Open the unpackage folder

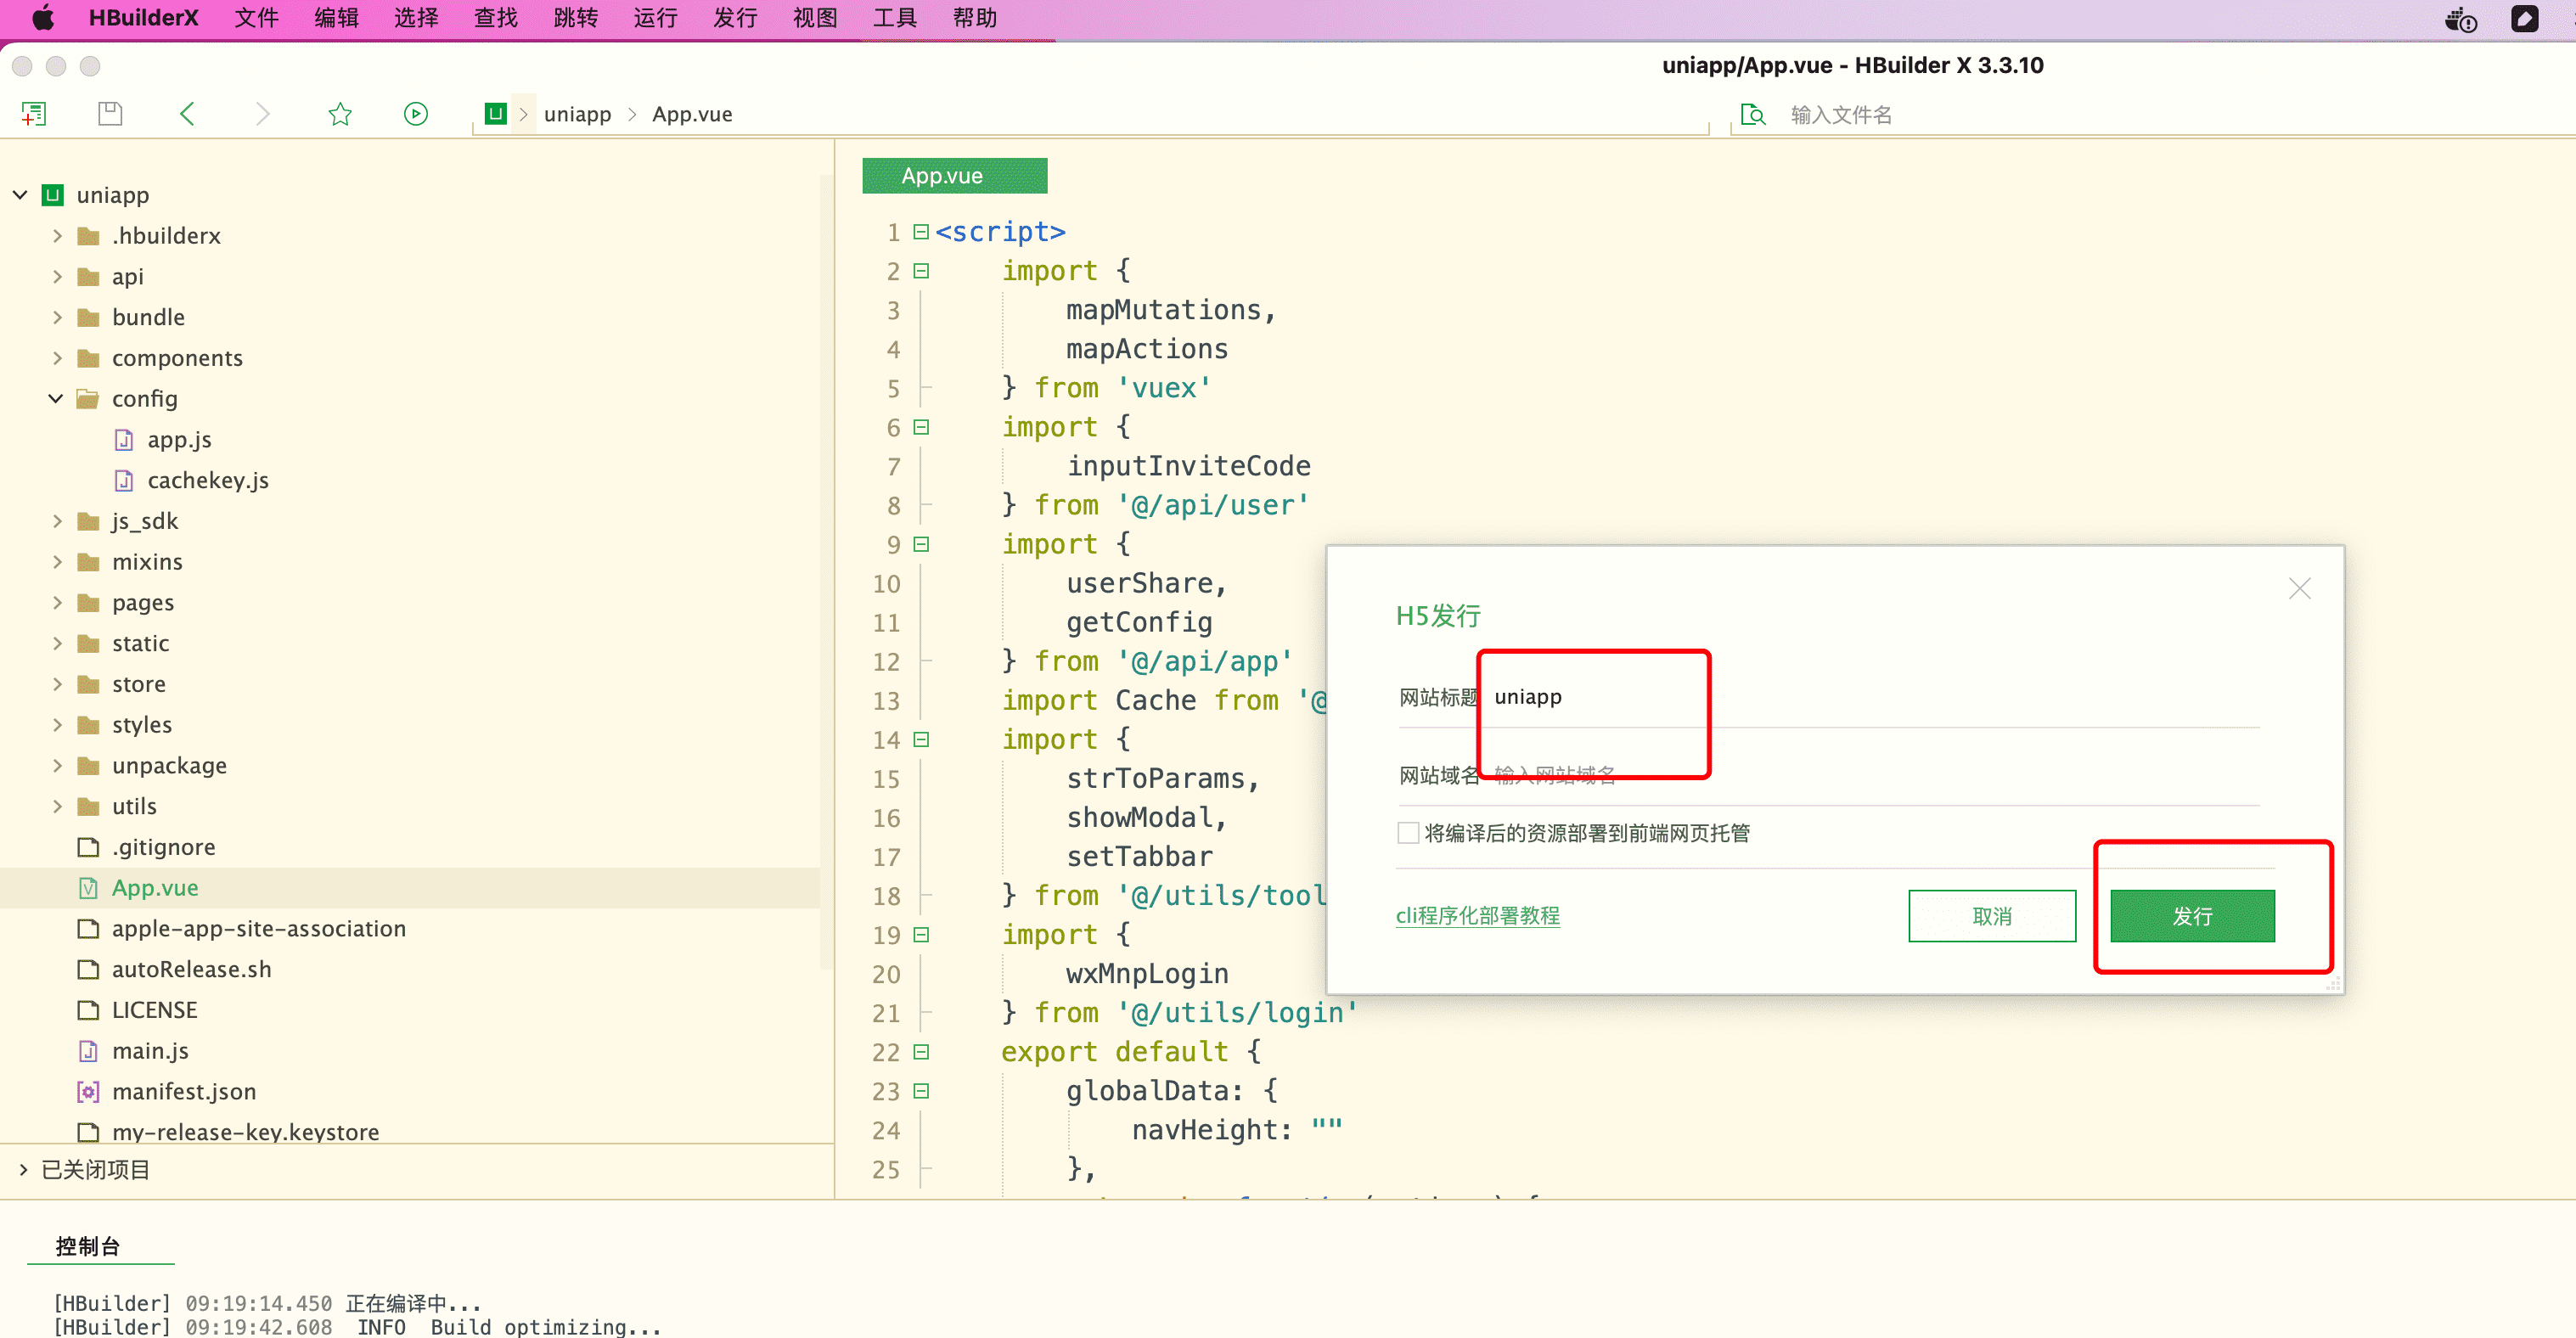pyautogui.click(x=169, y=766)
